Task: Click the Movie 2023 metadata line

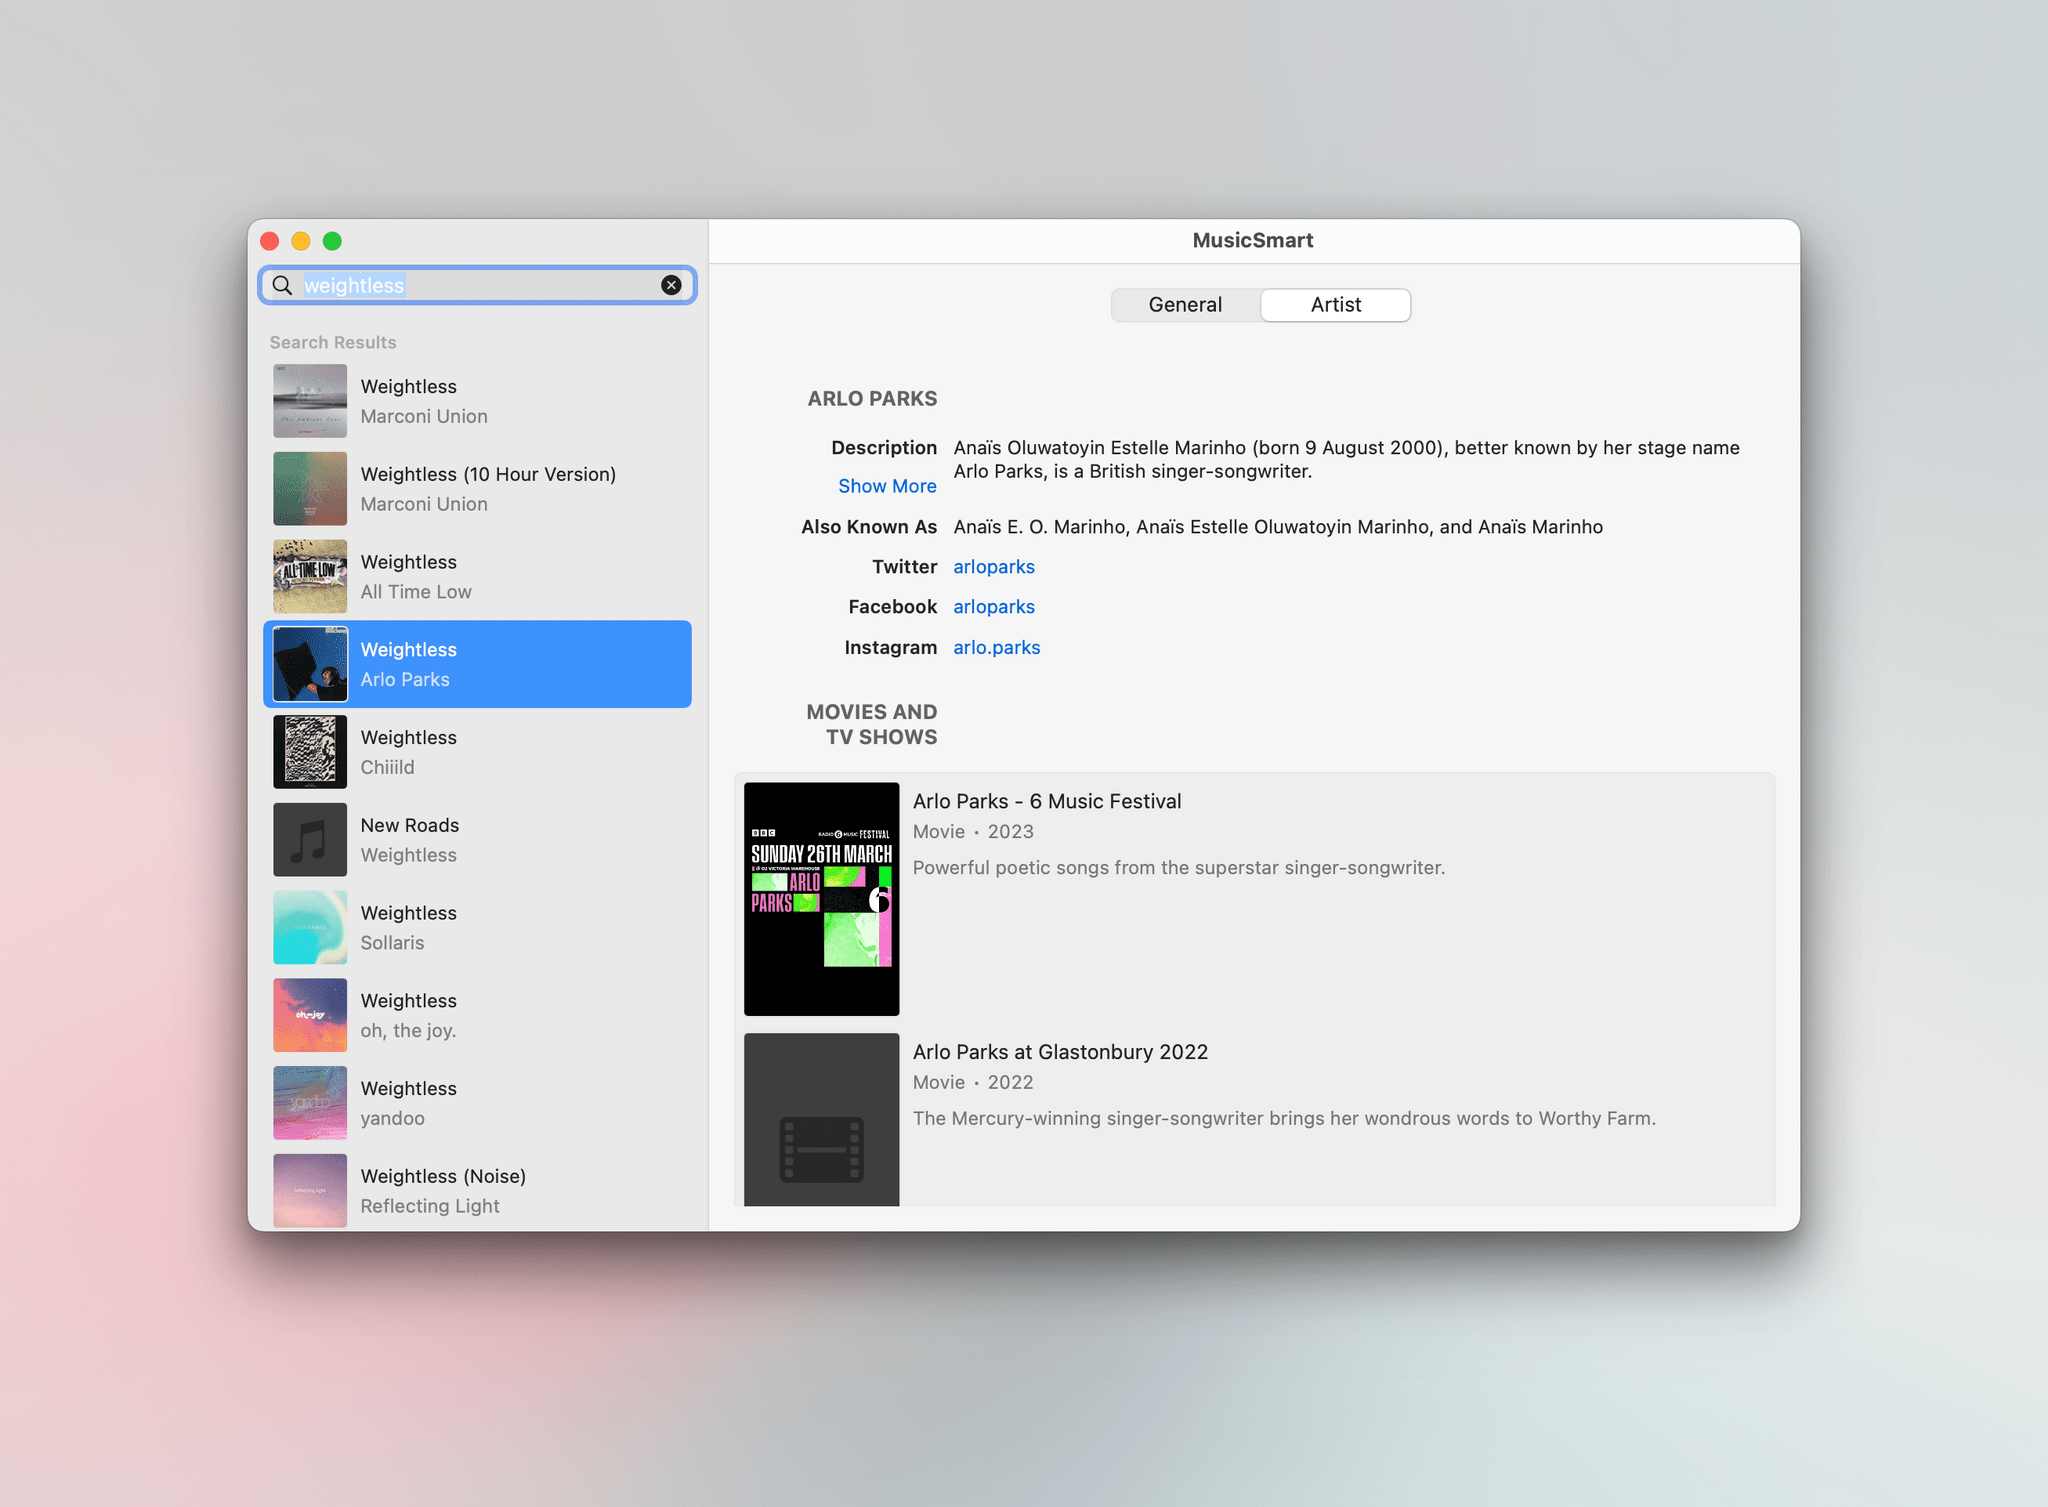Action: click(x=973, y=832)
